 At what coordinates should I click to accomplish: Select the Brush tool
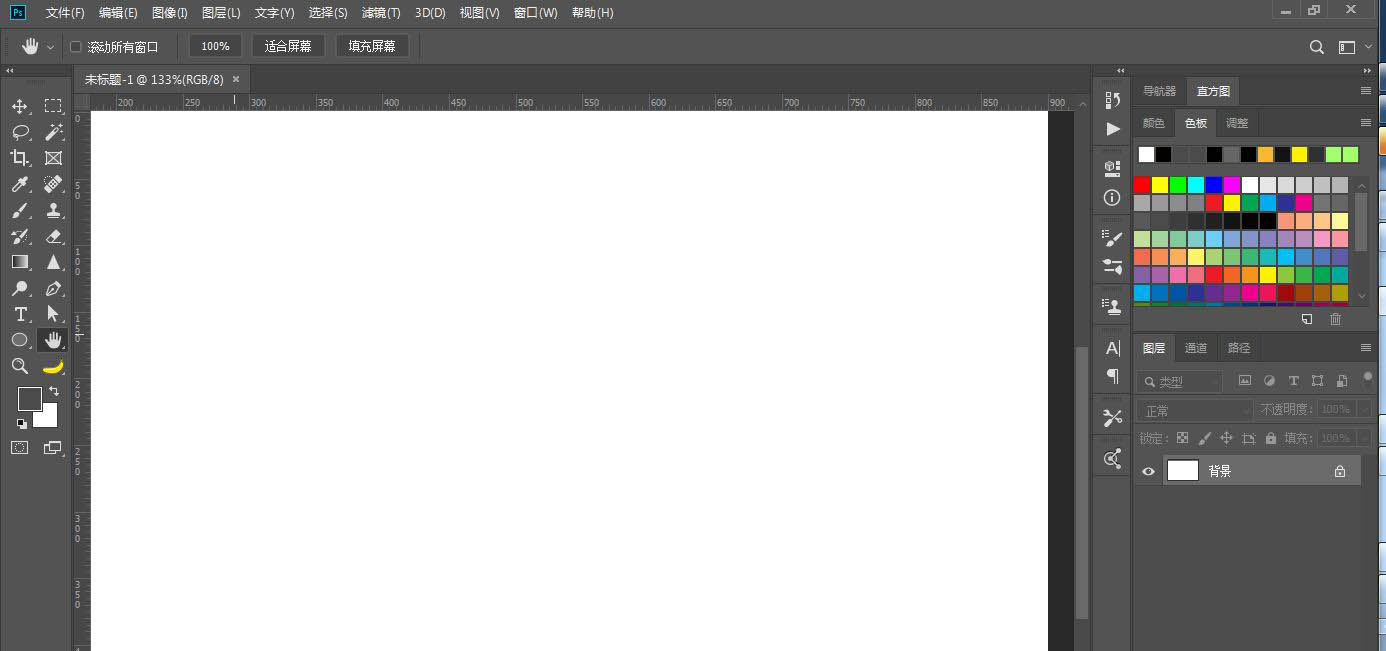click(x=20, y=210)
